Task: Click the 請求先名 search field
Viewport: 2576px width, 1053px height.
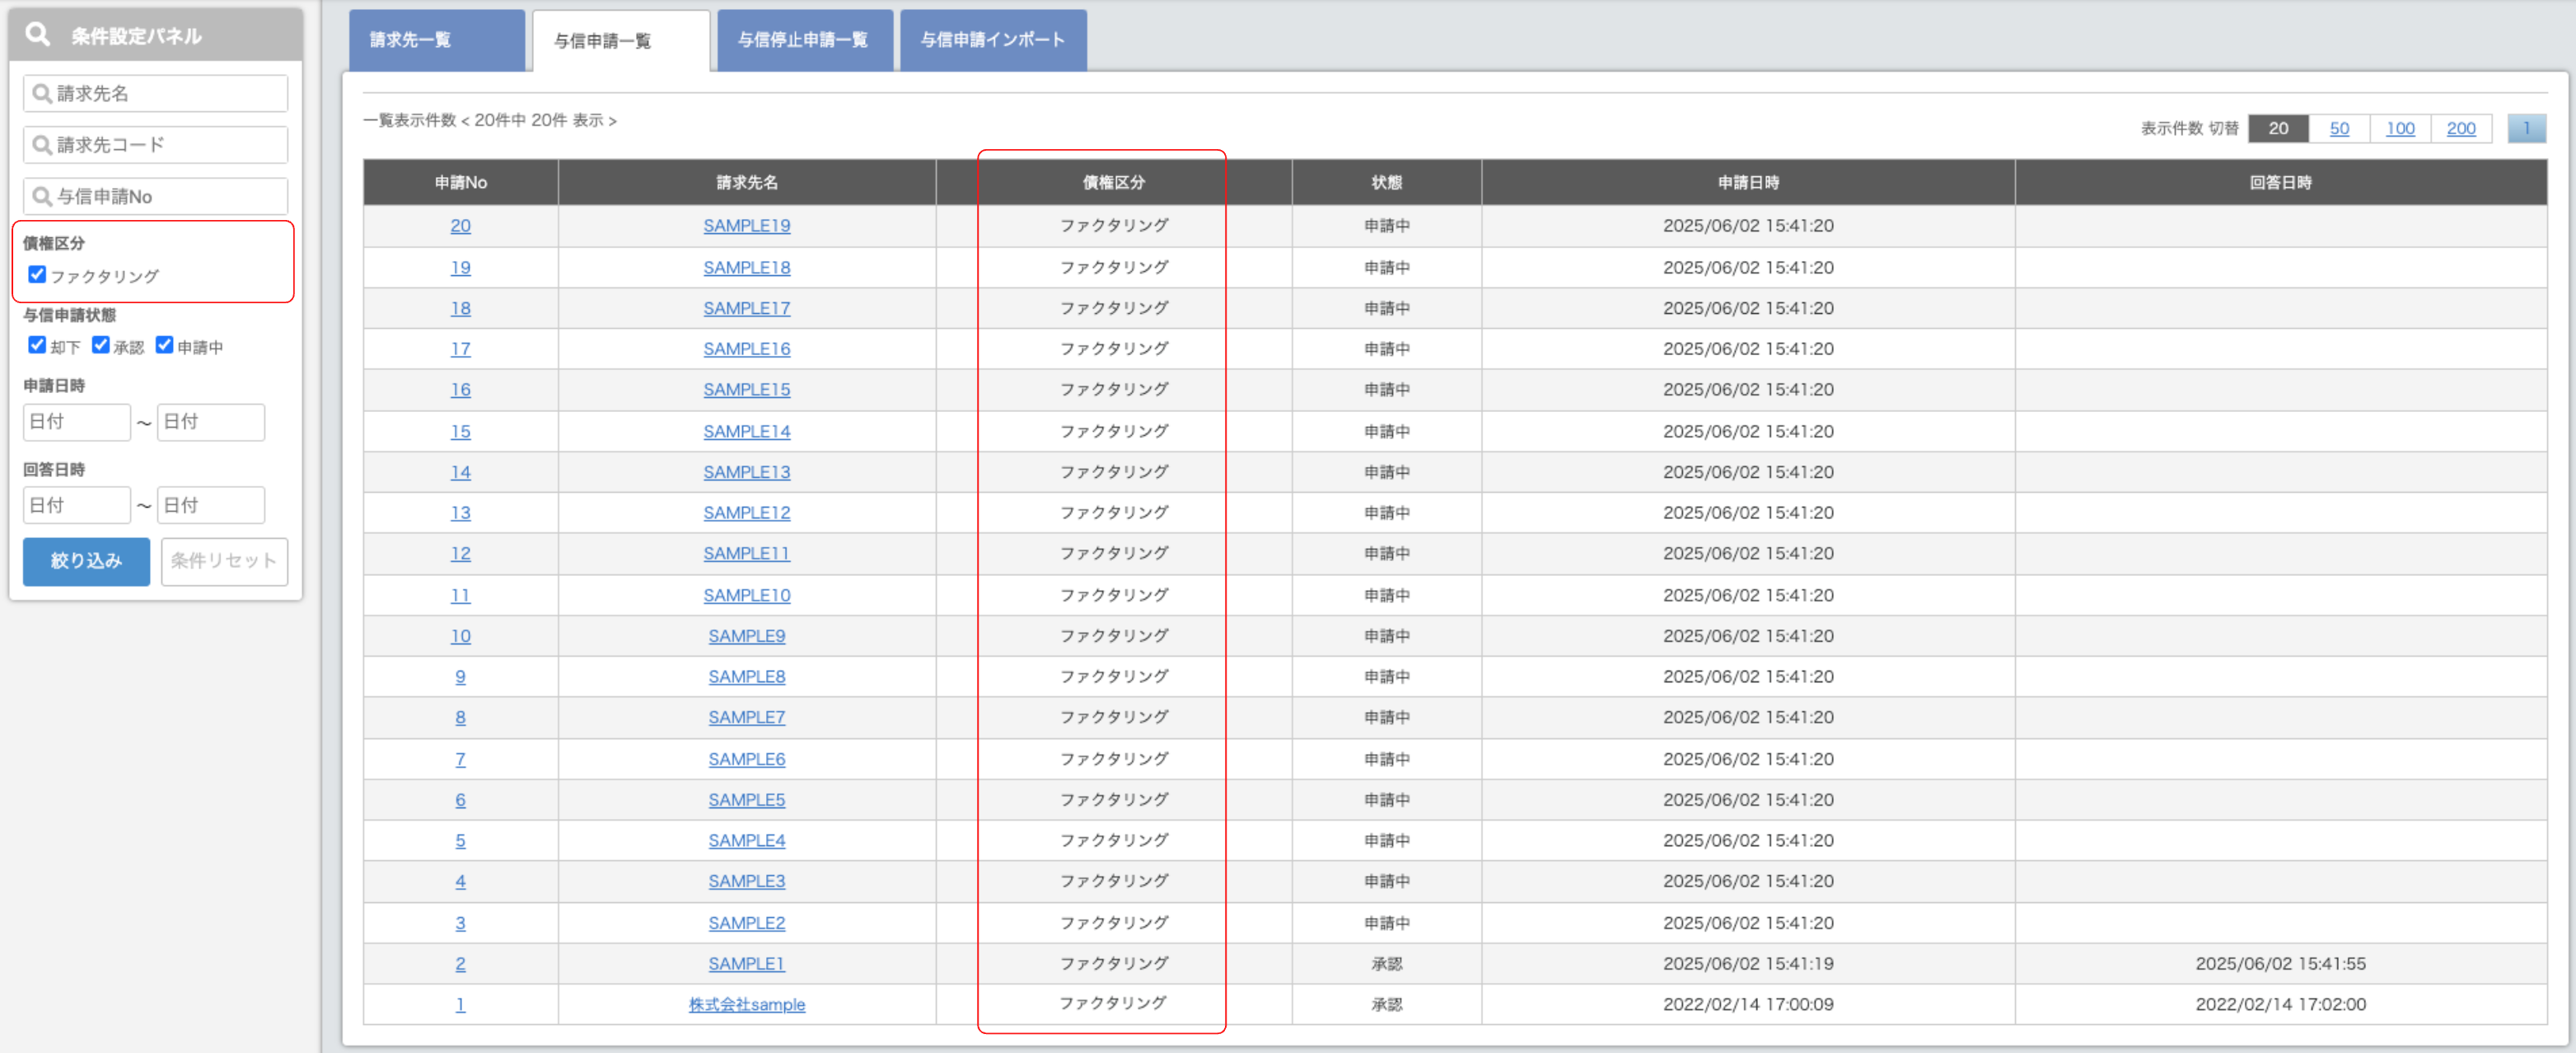Action: pos(155,93)
